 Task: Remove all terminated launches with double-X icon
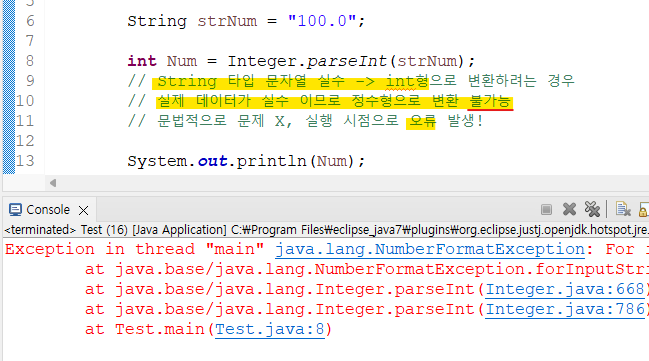click(592, 209)
